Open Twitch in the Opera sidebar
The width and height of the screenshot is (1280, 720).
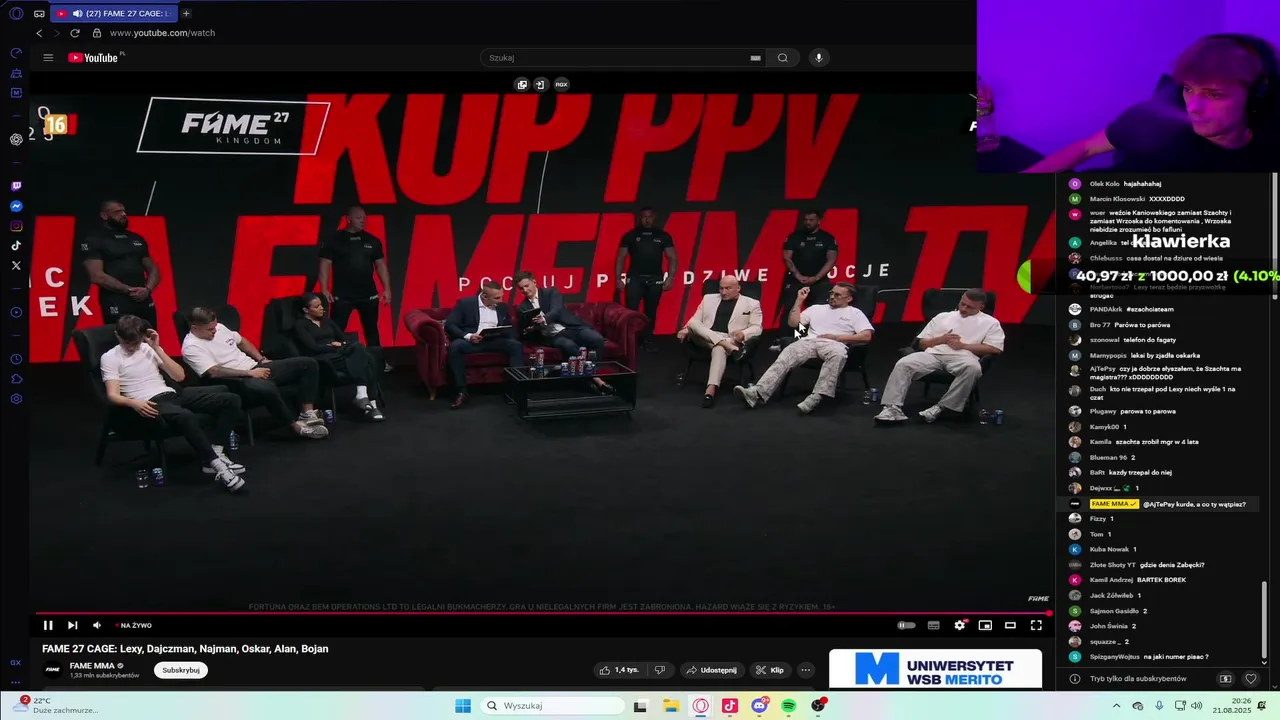(16, 186)
